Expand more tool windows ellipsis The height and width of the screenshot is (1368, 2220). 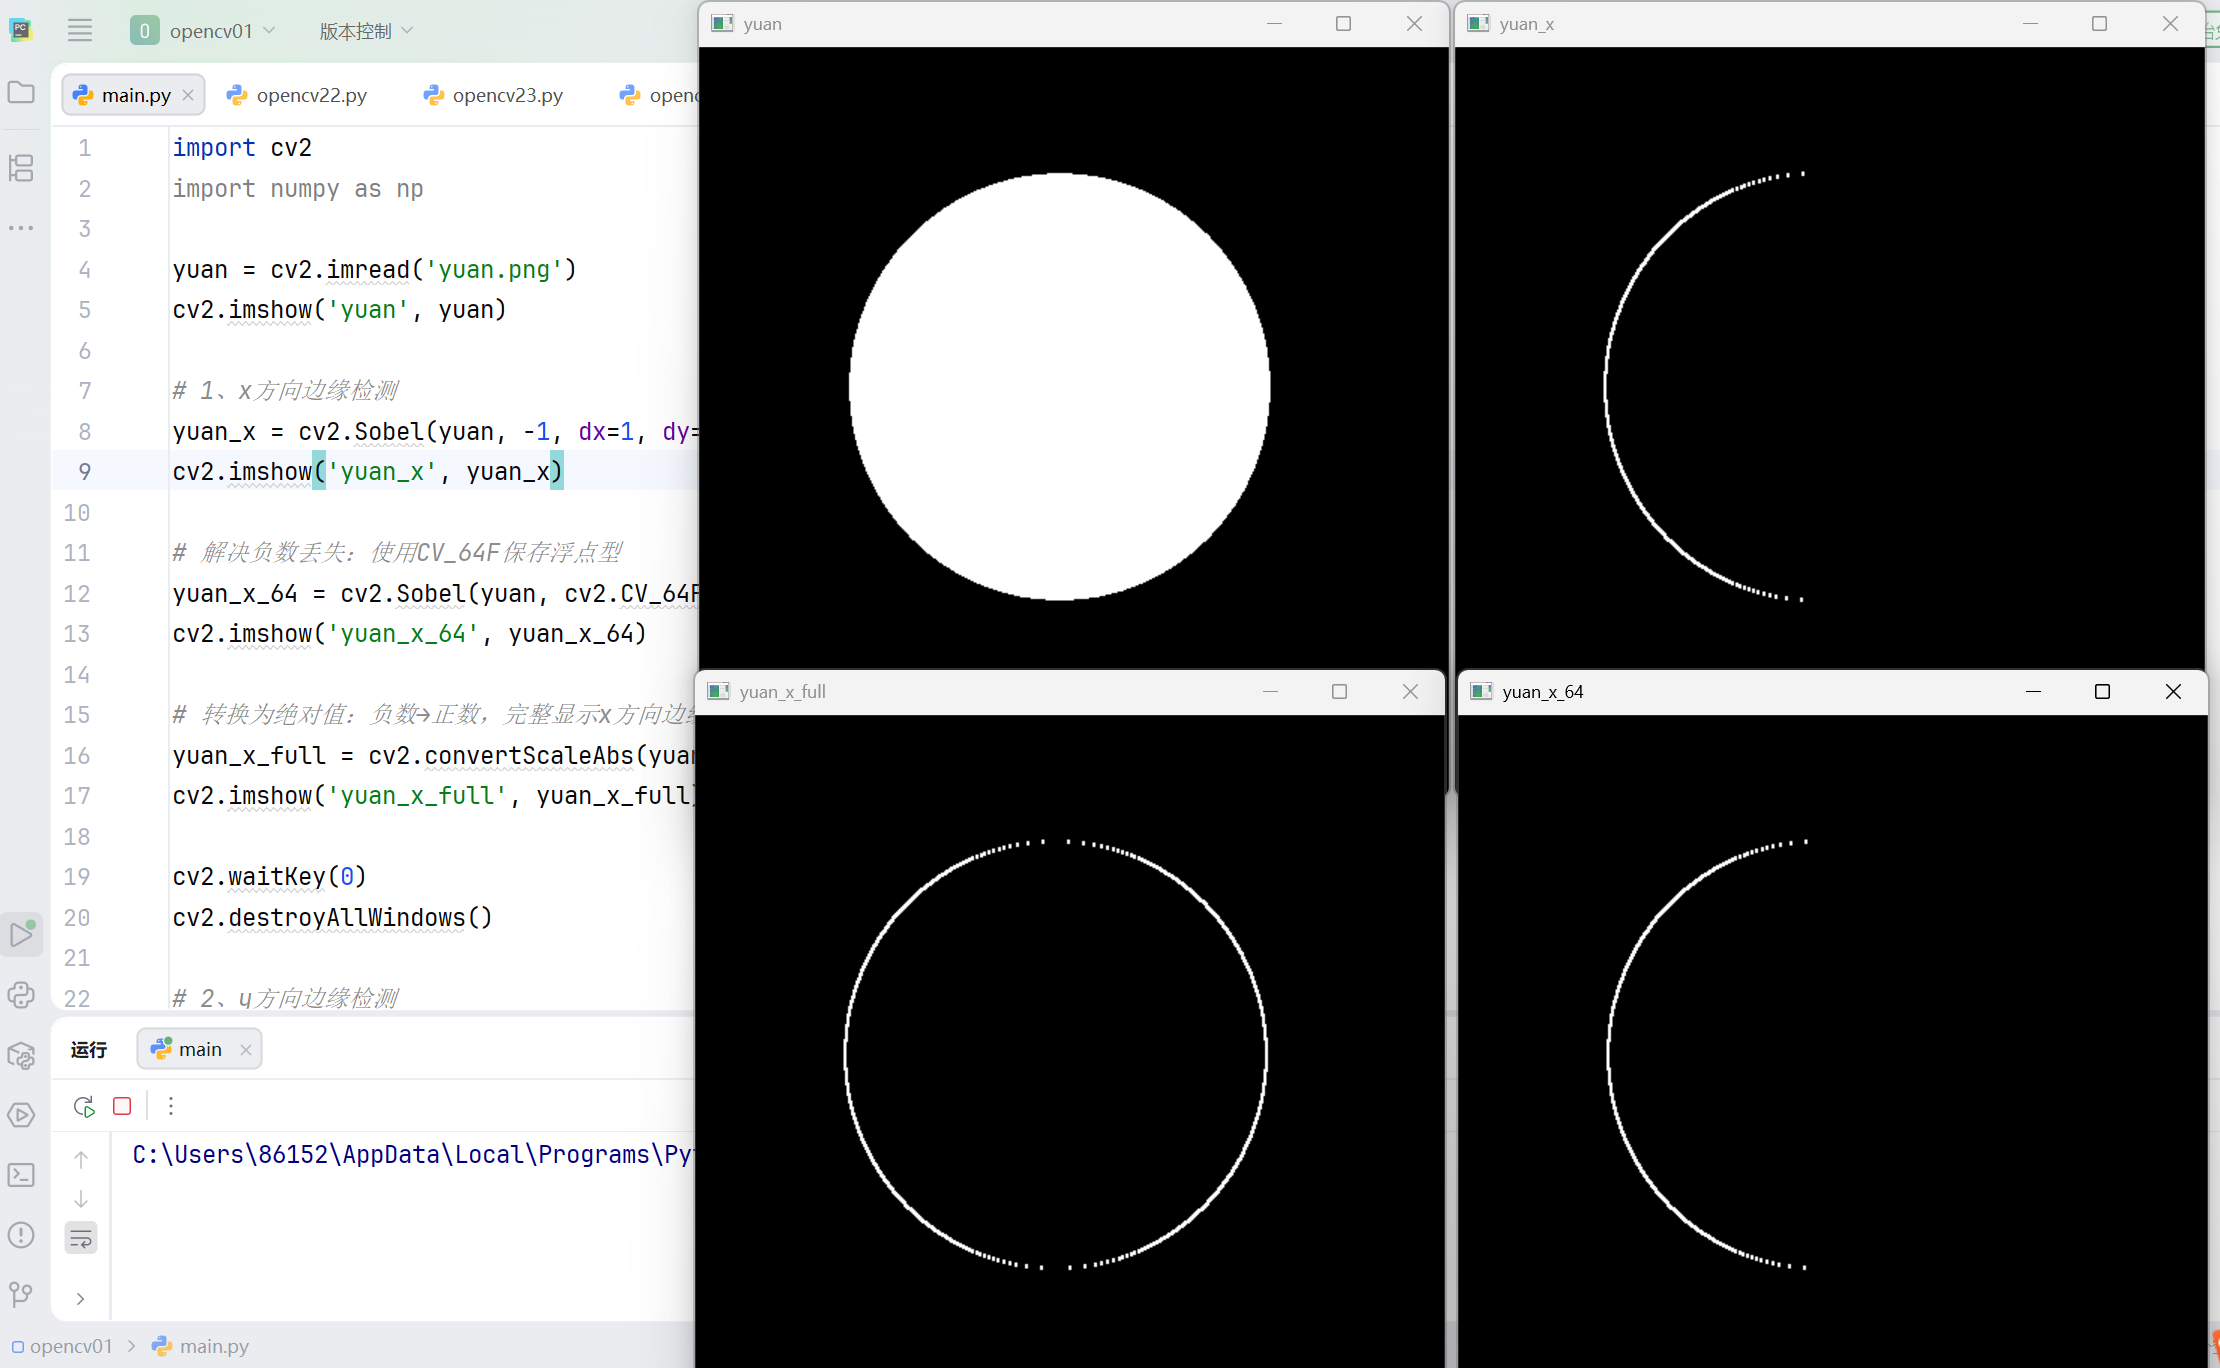21,228
